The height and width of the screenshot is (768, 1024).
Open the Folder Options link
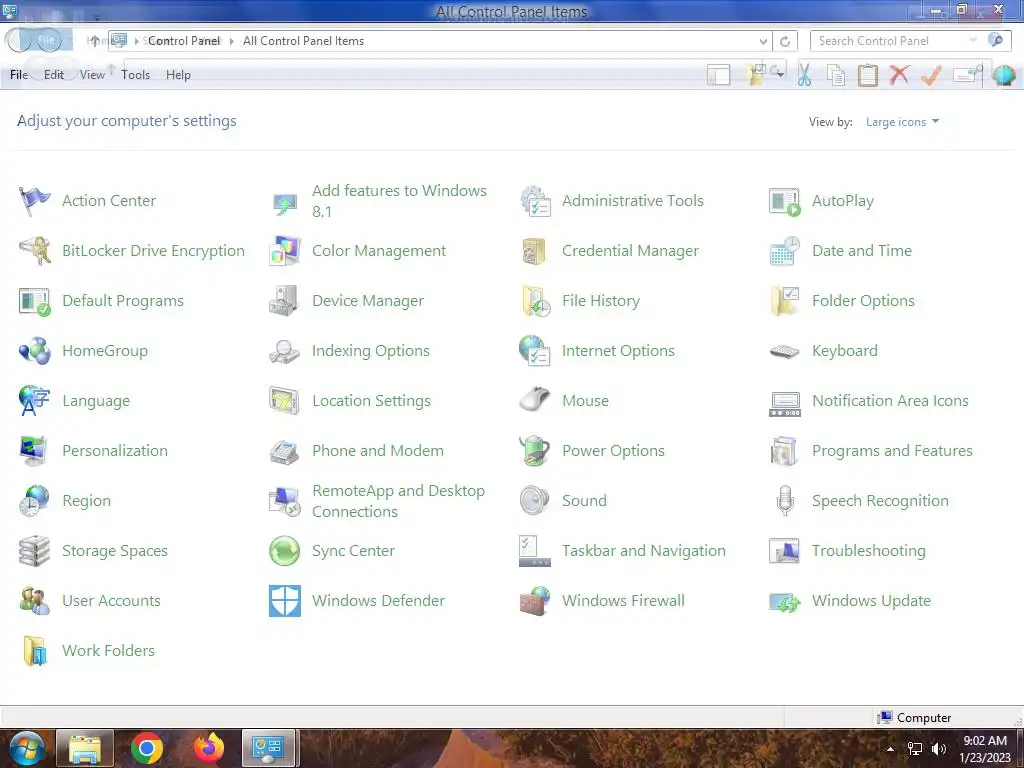coord(863,300)
